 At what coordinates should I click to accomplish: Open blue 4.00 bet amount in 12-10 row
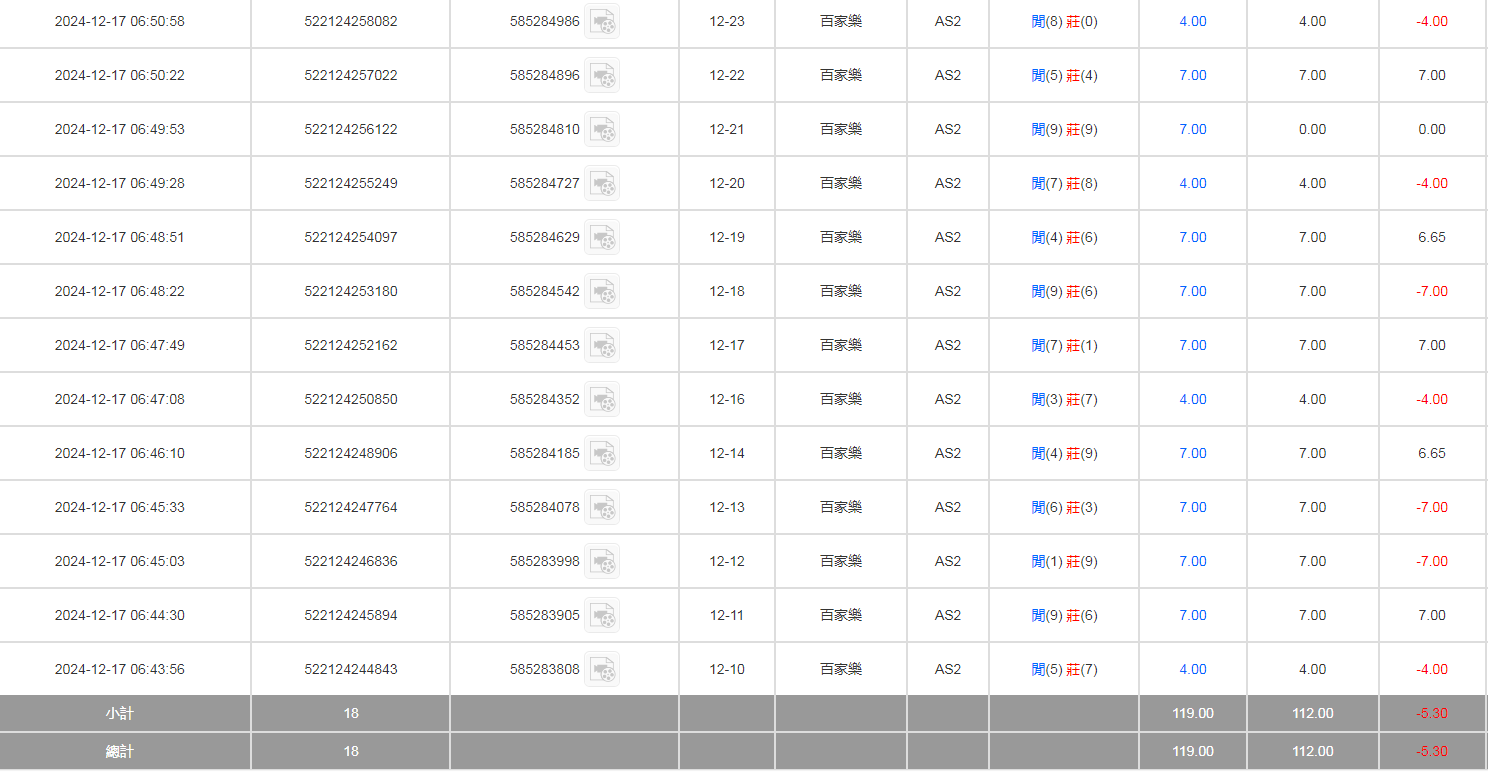click(1192, 669)
